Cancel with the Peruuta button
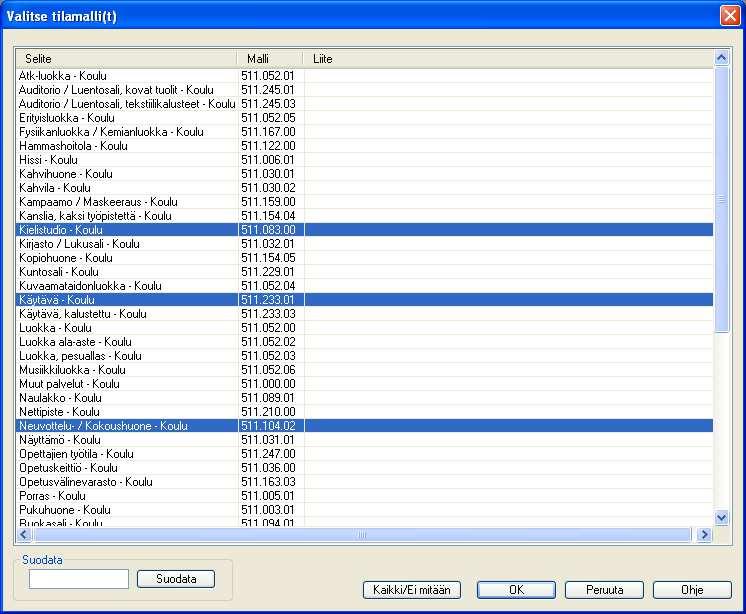This screenshot has width=746, height=614. [604, 590]
